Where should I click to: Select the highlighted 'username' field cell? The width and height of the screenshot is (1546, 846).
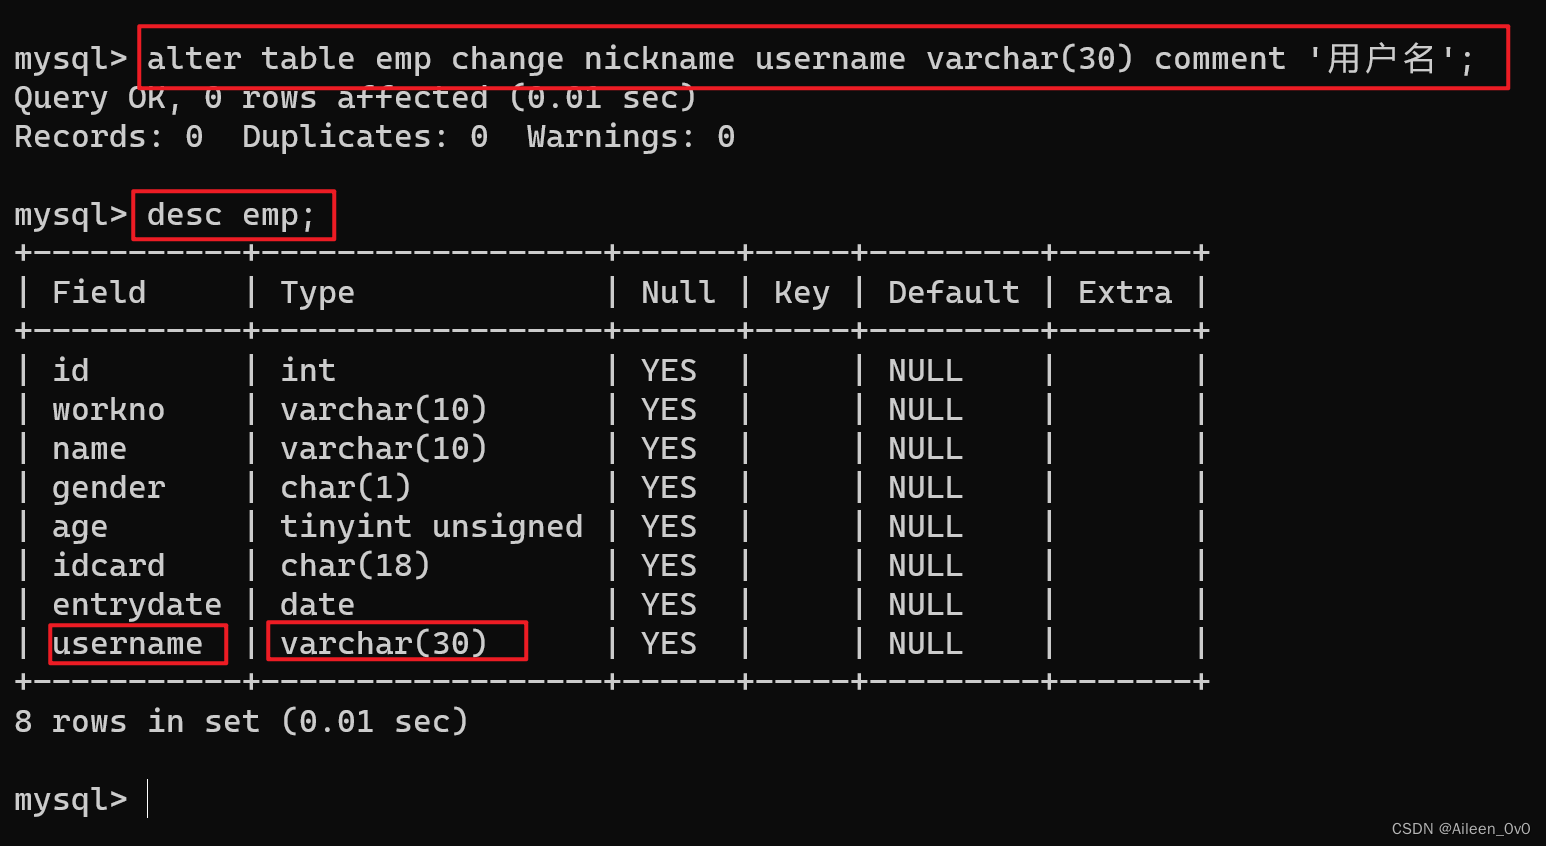coord(128,643)
